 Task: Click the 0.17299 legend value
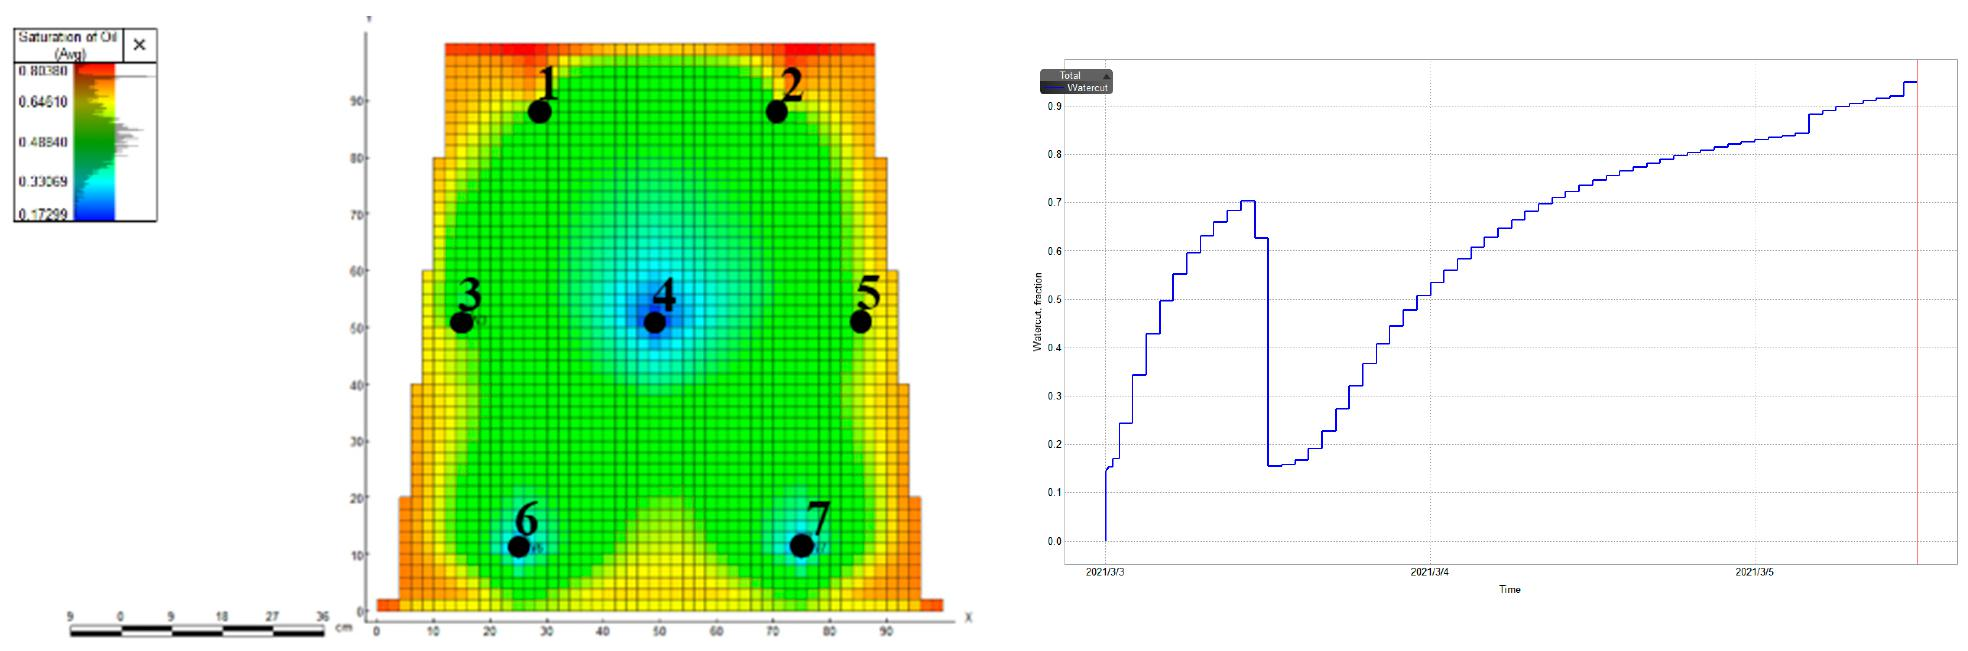pos(43,214)
